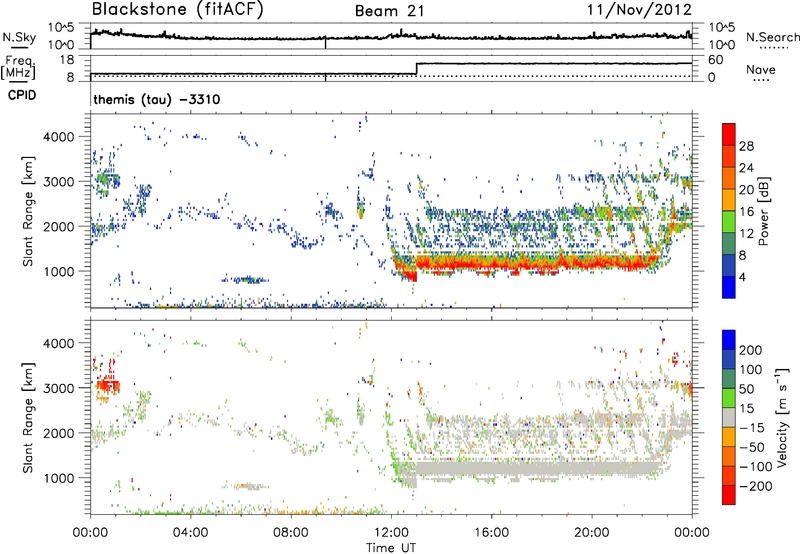The width and height of the screenshot is (800, 554).
Task: Pick the gray Velocity band between 15 and -15
Action: [729, 417]
